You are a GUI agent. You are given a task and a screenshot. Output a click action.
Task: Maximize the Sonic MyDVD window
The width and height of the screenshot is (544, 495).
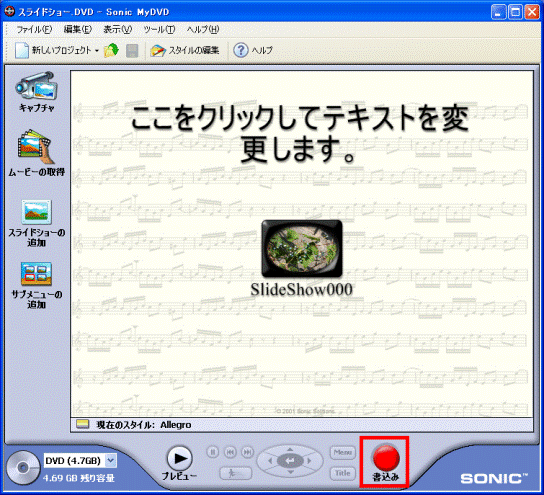click(515, 12)
